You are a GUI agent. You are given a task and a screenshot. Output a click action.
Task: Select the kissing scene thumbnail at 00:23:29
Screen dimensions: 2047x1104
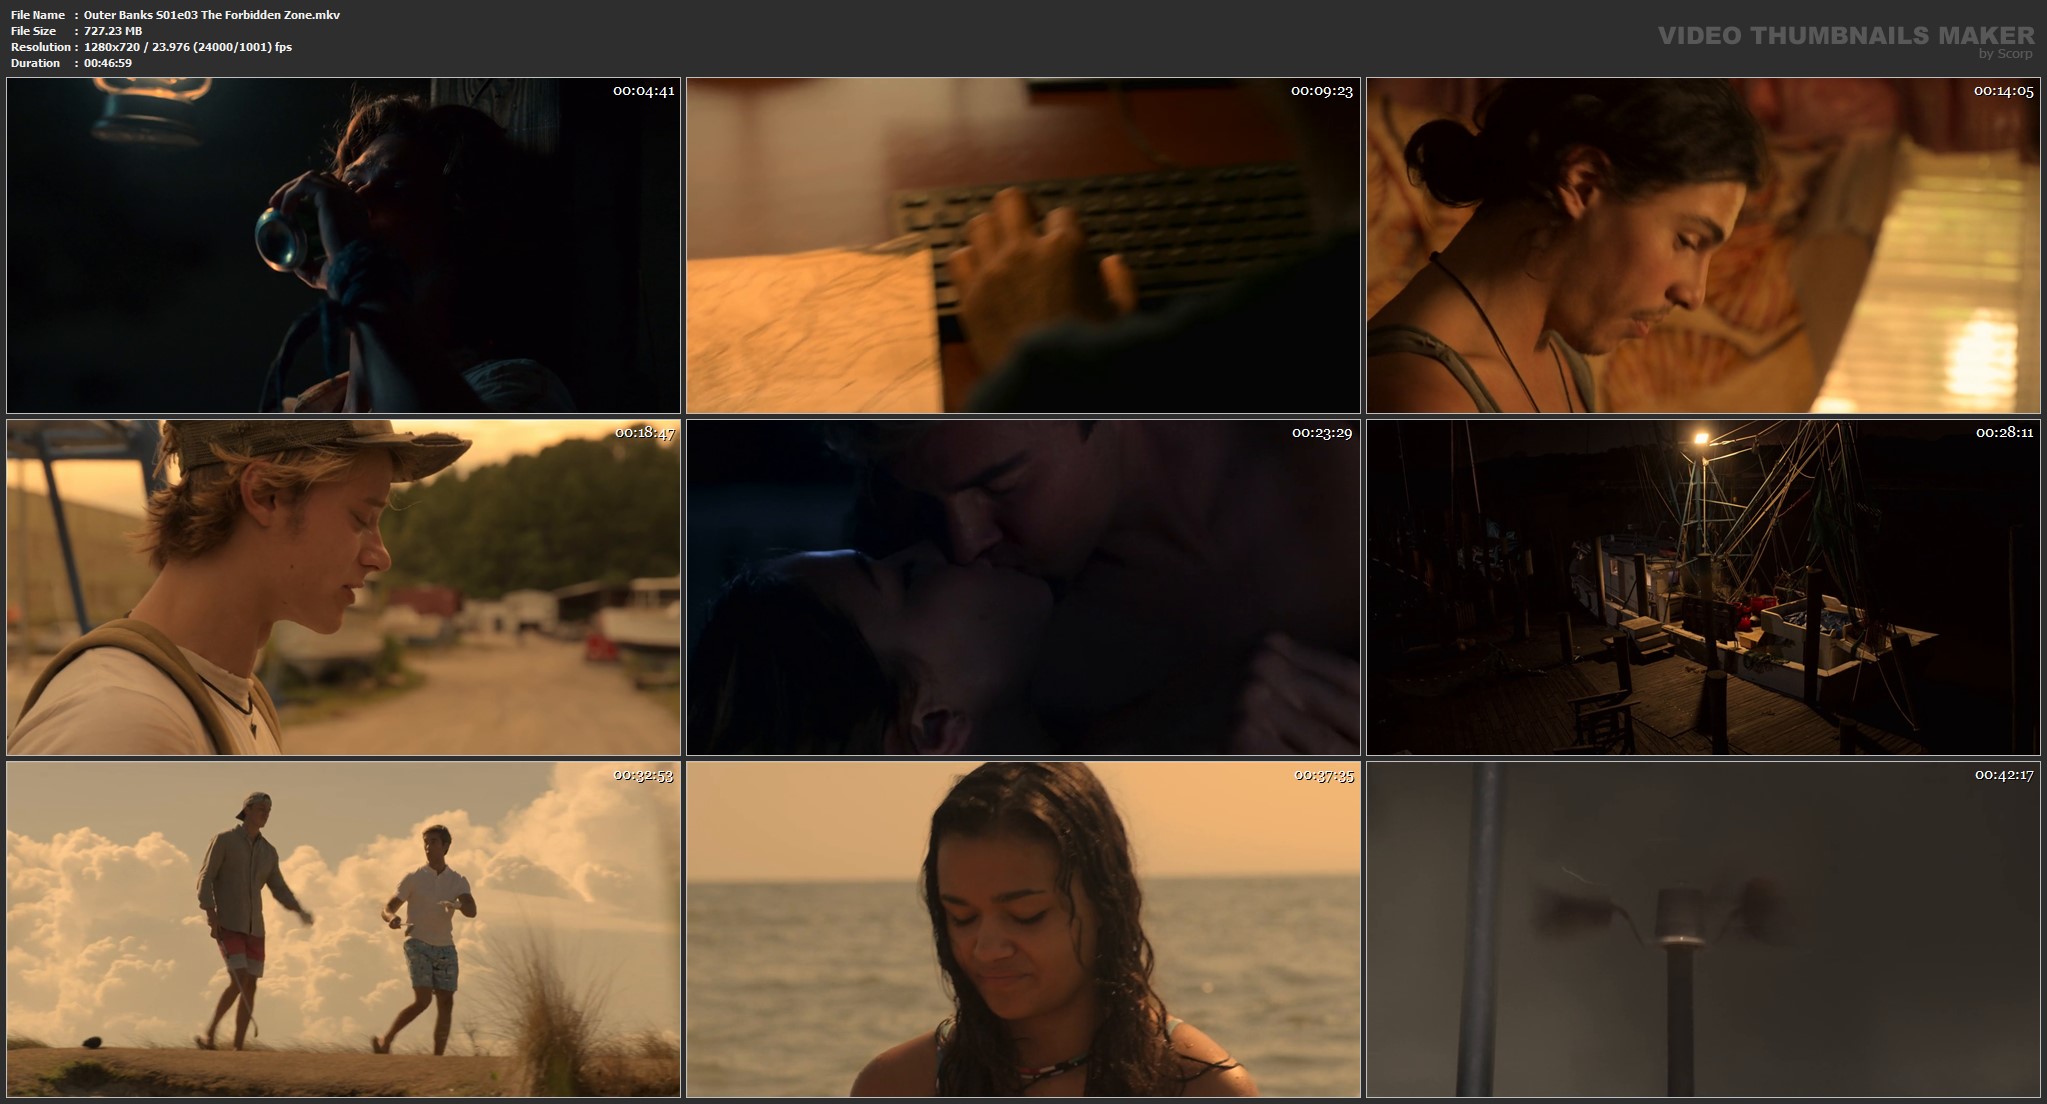pos(1023,588)
